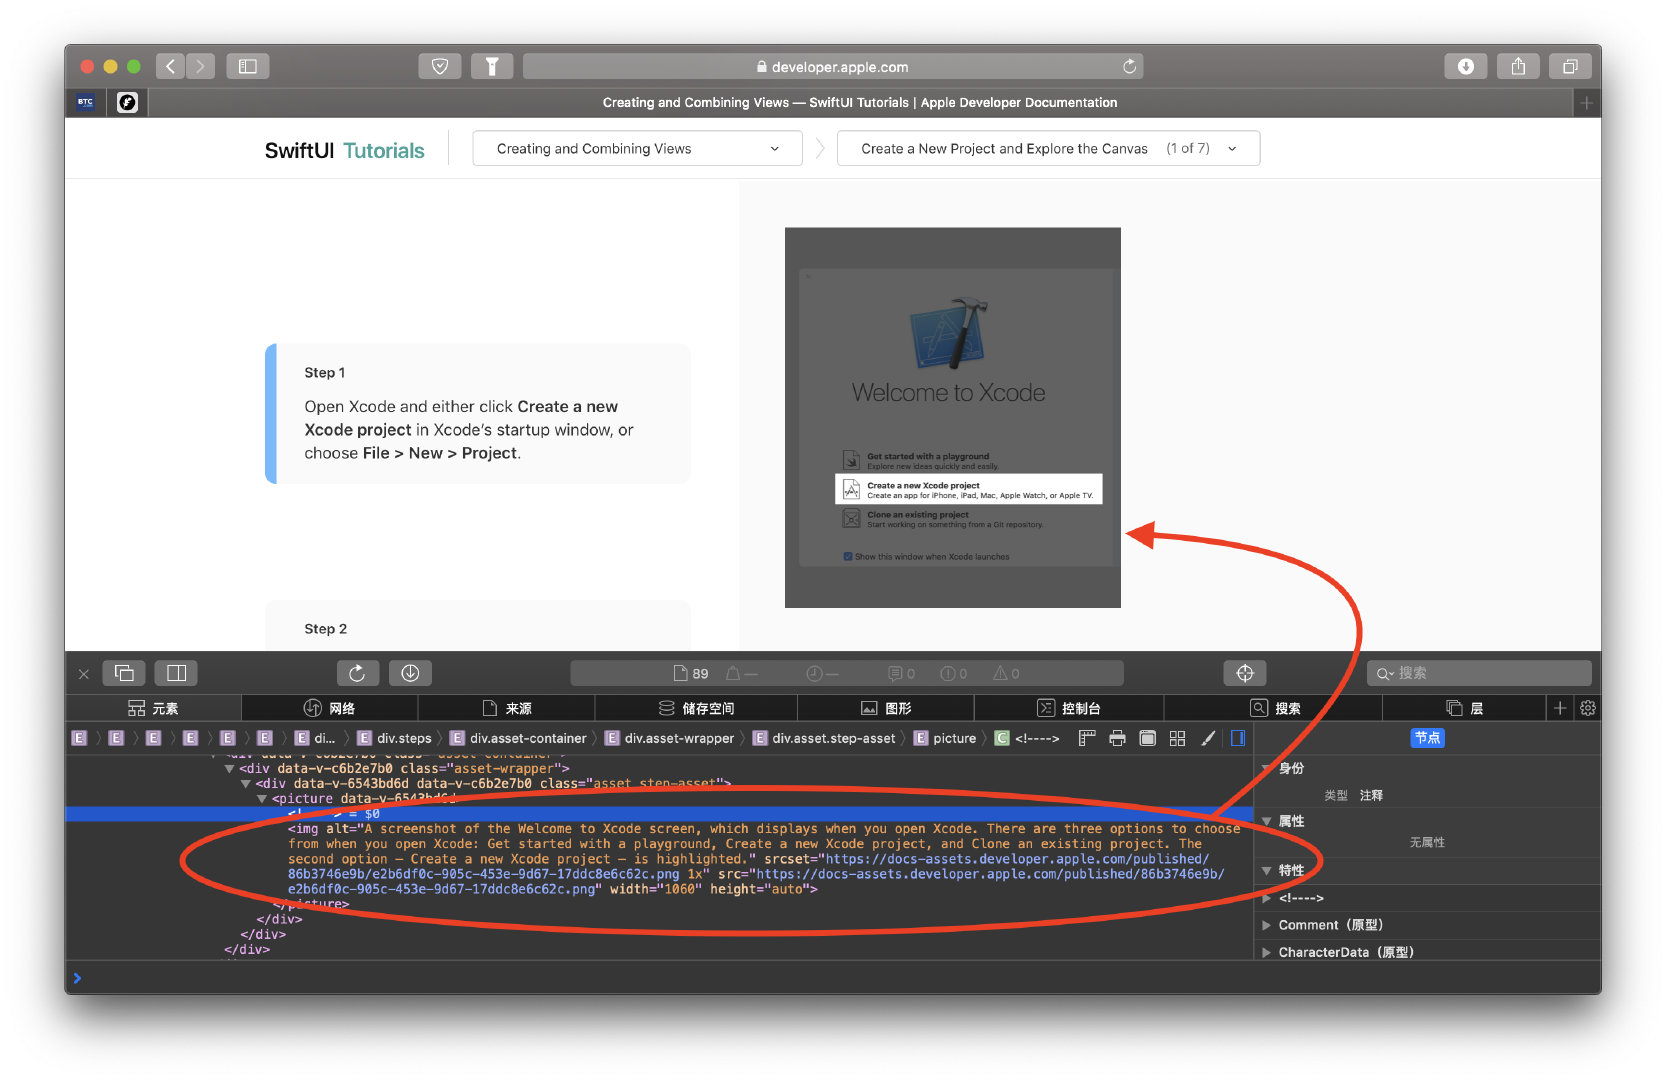Reload the page from the address bar

[1129, 66]
